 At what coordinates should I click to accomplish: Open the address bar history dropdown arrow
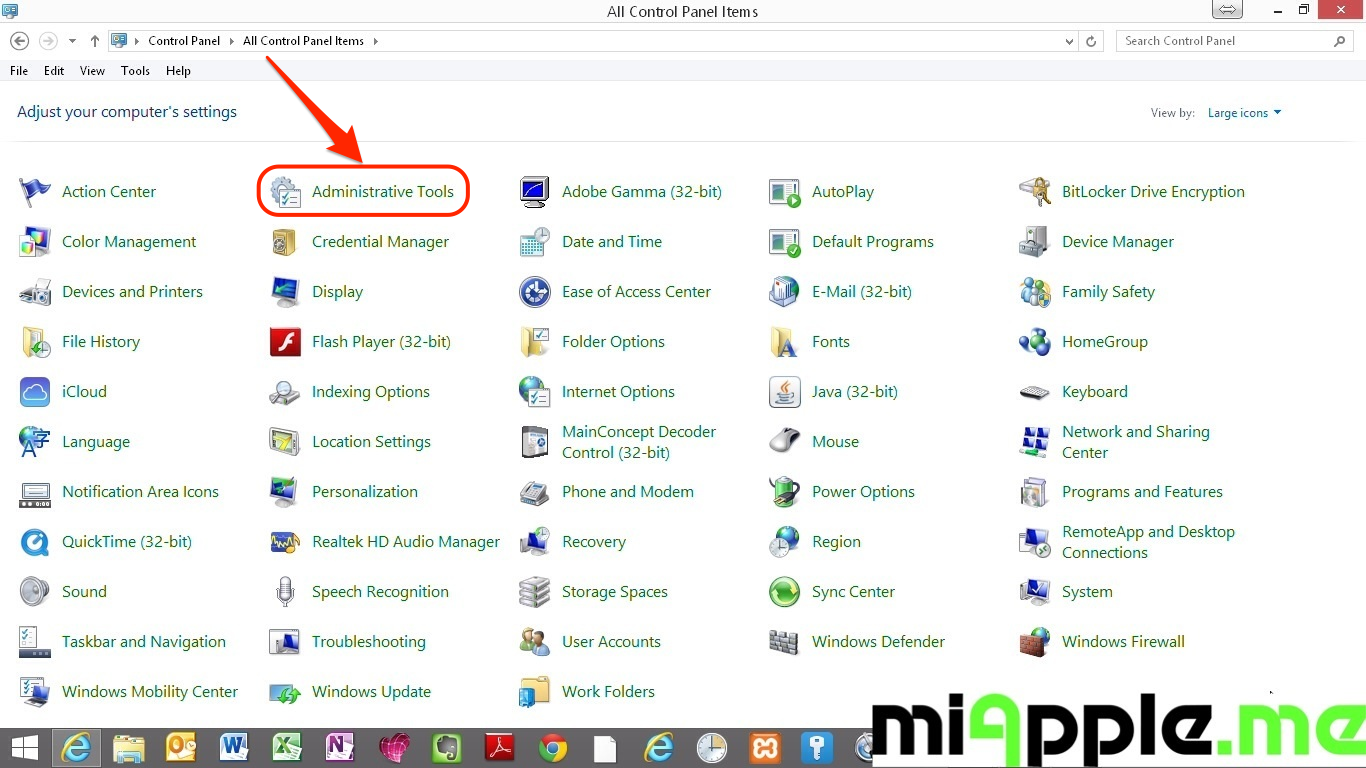click(1070, 41)
